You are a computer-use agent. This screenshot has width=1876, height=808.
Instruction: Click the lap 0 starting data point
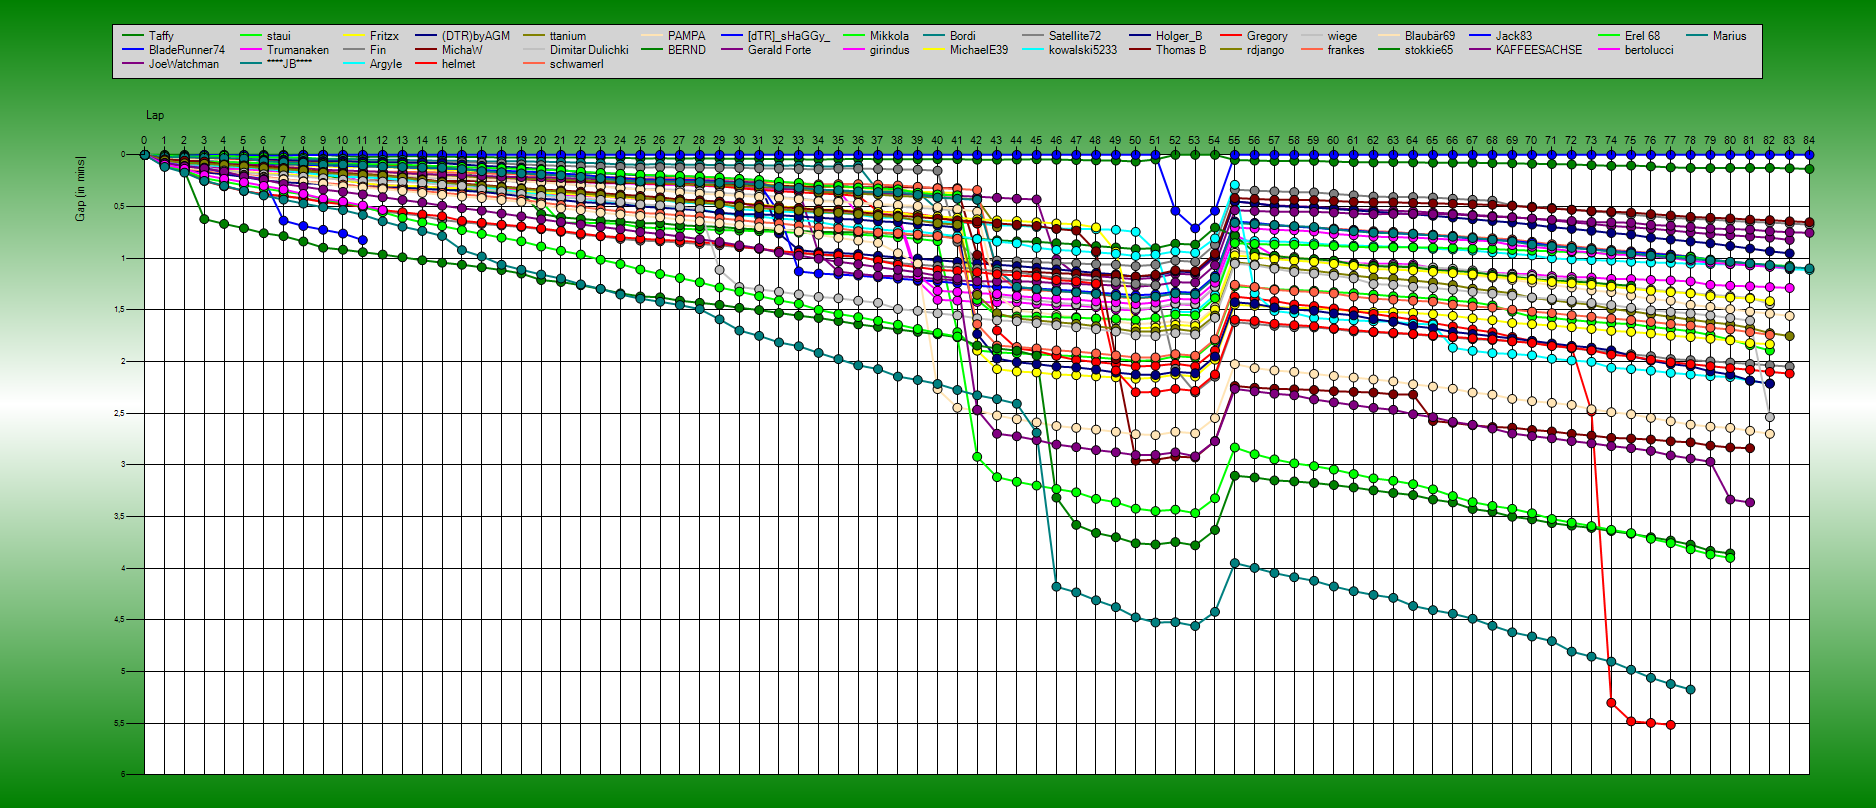145,155
